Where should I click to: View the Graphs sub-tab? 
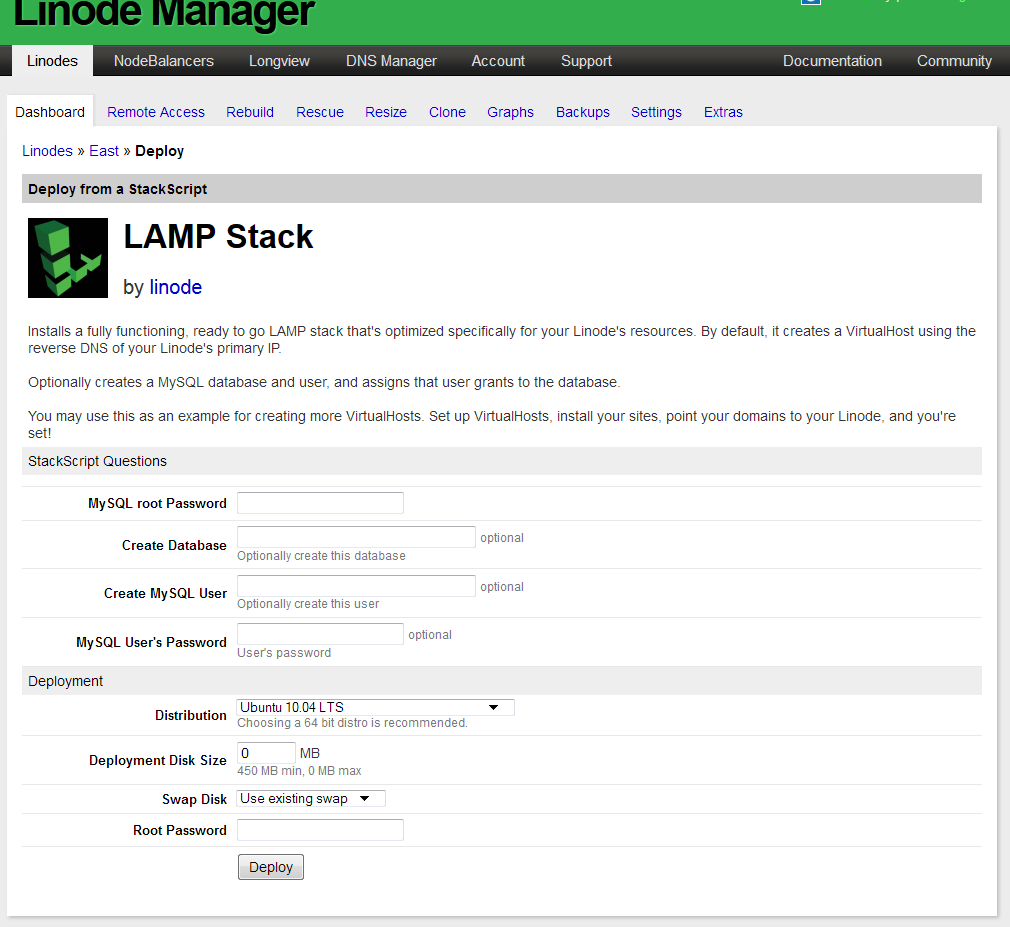[510, 111]
